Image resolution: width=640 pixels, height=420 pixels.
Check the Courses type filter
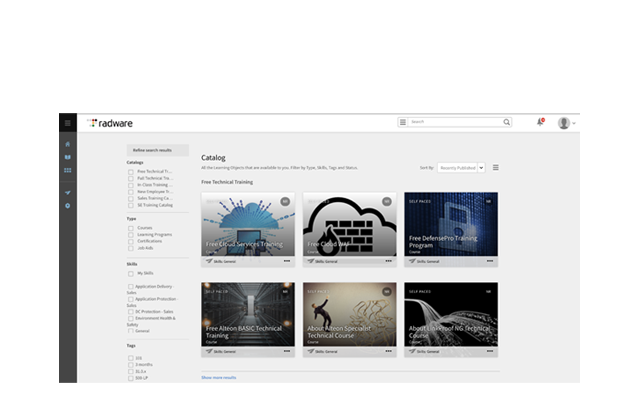(131, 228)
